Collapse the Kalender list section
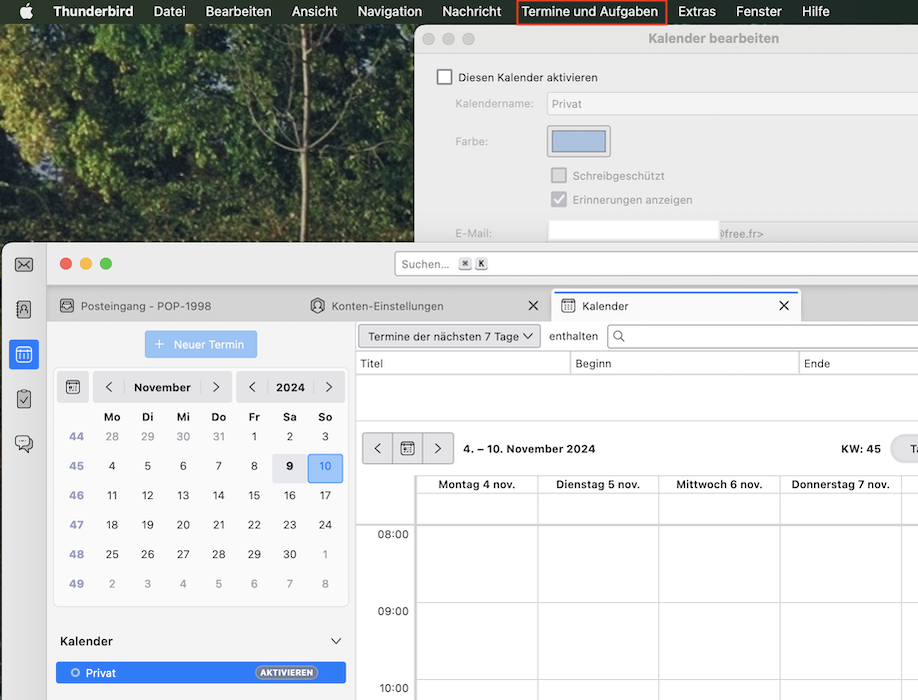The height and width of the screenshot is (700, 918). click(336, 642)
